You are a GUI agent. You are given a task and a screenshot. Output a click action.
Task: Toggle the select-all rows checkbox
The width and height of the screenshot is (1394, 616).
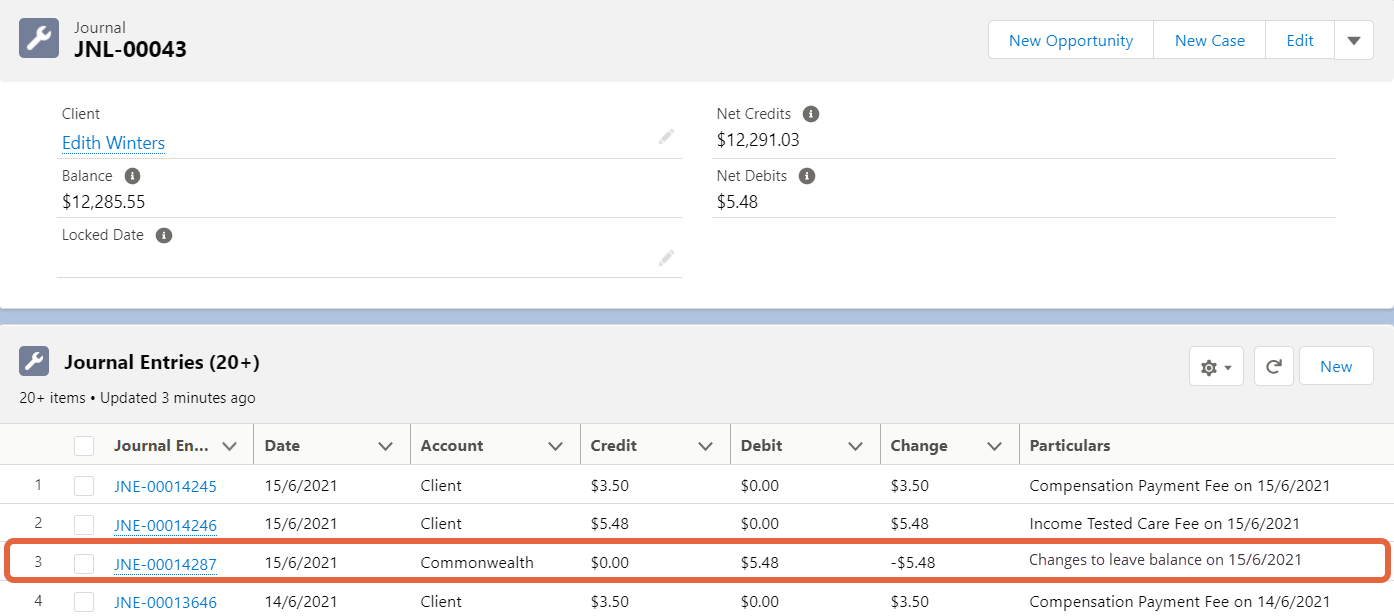click(x=84, y=446)
